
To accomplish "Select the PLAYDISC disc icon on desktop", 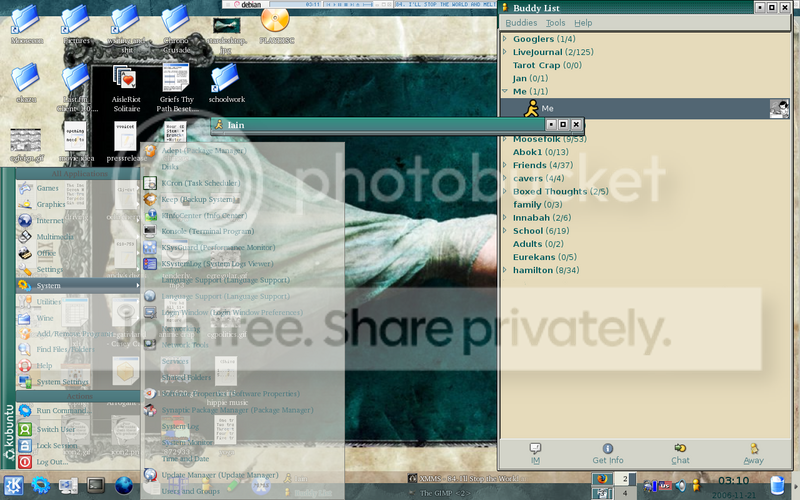I will [x=276, y=26].
